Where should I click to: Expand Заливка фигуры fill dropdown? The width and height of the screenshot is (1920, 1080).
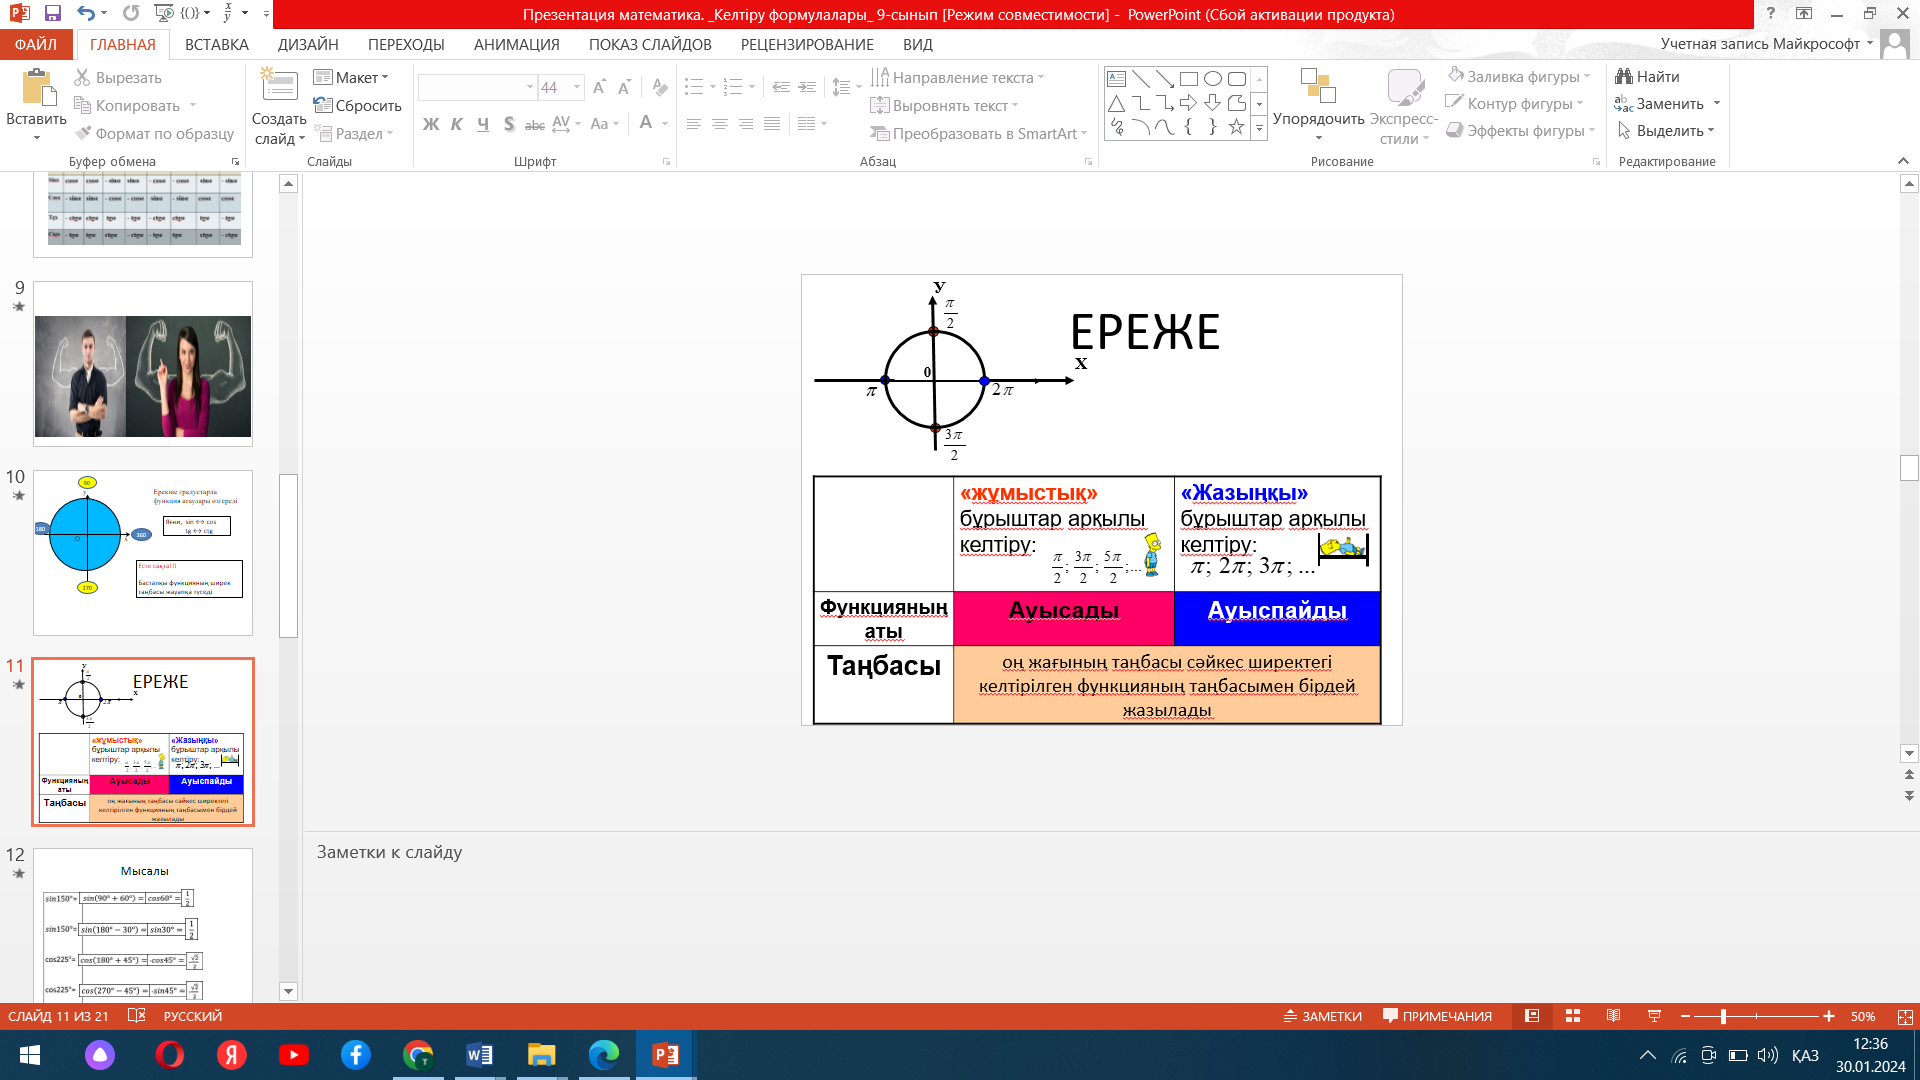pyautogui.click(x=1587, y=77)
